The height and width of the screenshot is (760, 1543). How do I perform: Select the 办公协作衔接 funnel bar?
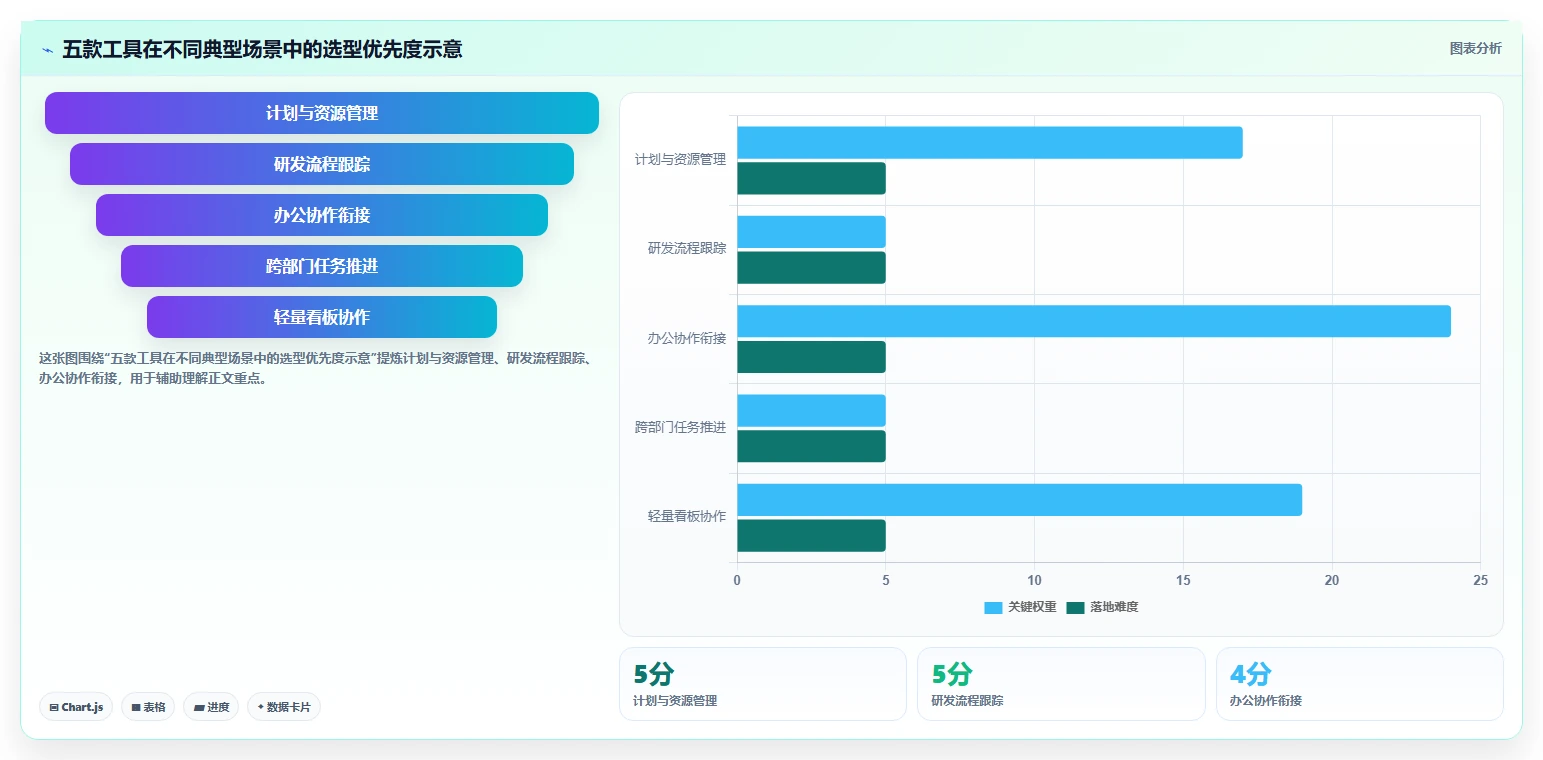pyautogui.click(x=322, y=215)
